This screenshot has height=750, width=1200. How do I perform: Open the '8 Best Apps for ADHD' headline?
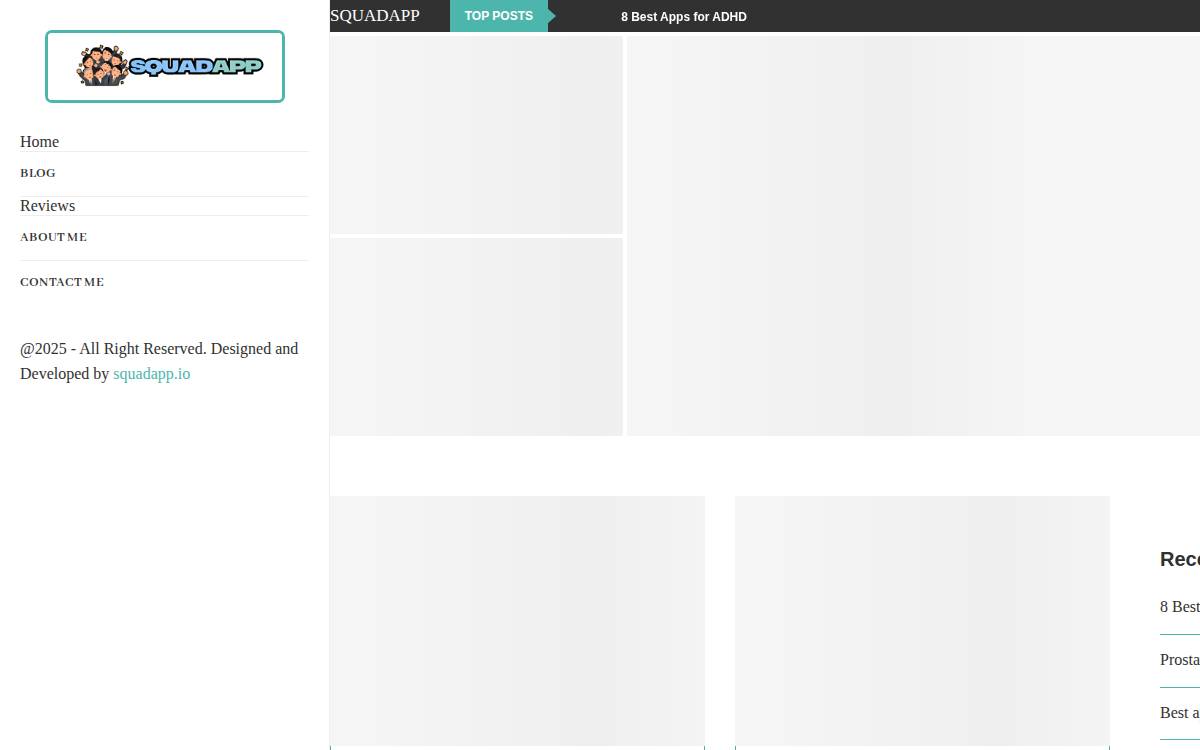684,17
